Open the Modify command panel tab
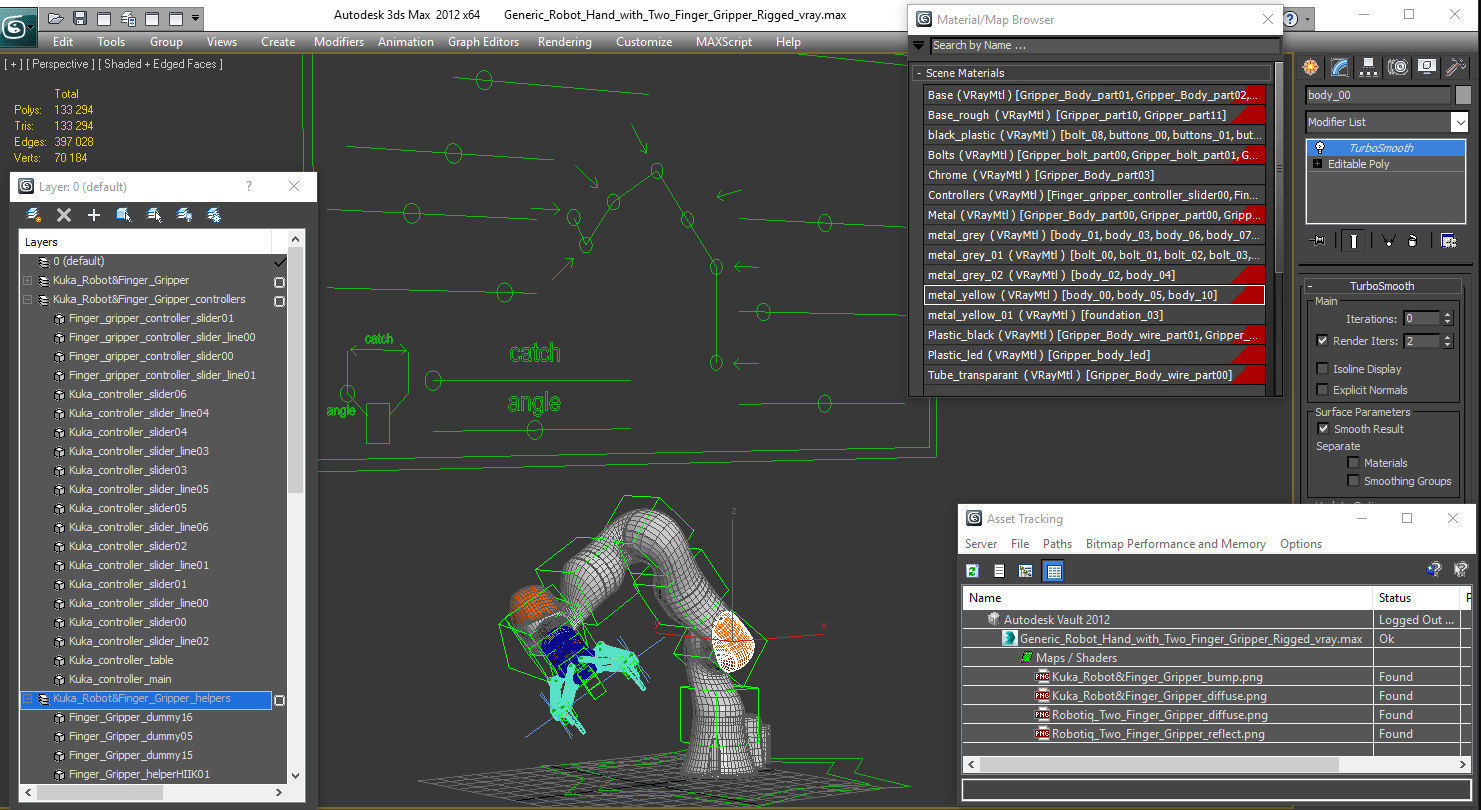The width and height of the screenshot is (1481, 810). pos(1340,67)
